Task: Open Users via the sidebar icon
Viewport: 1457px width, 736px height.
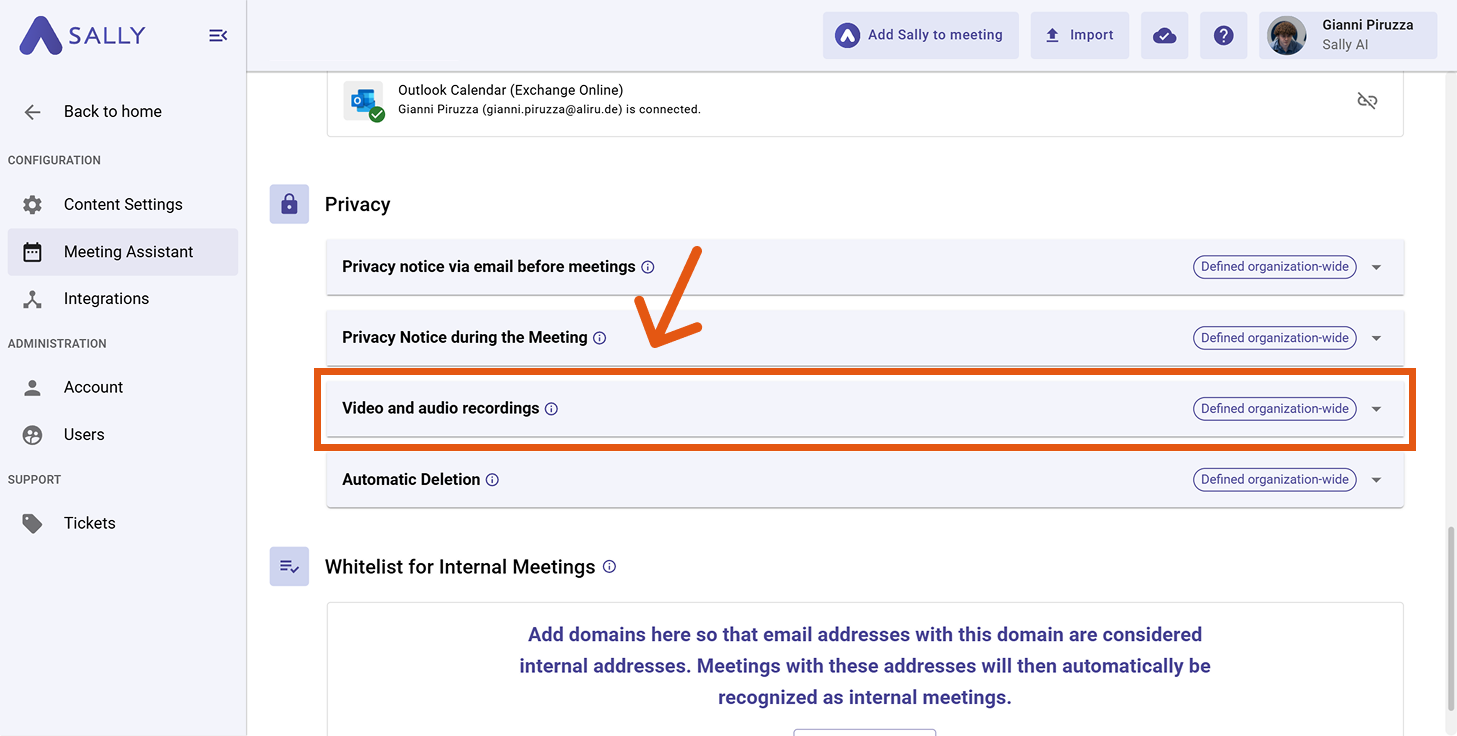Action: 31,434
